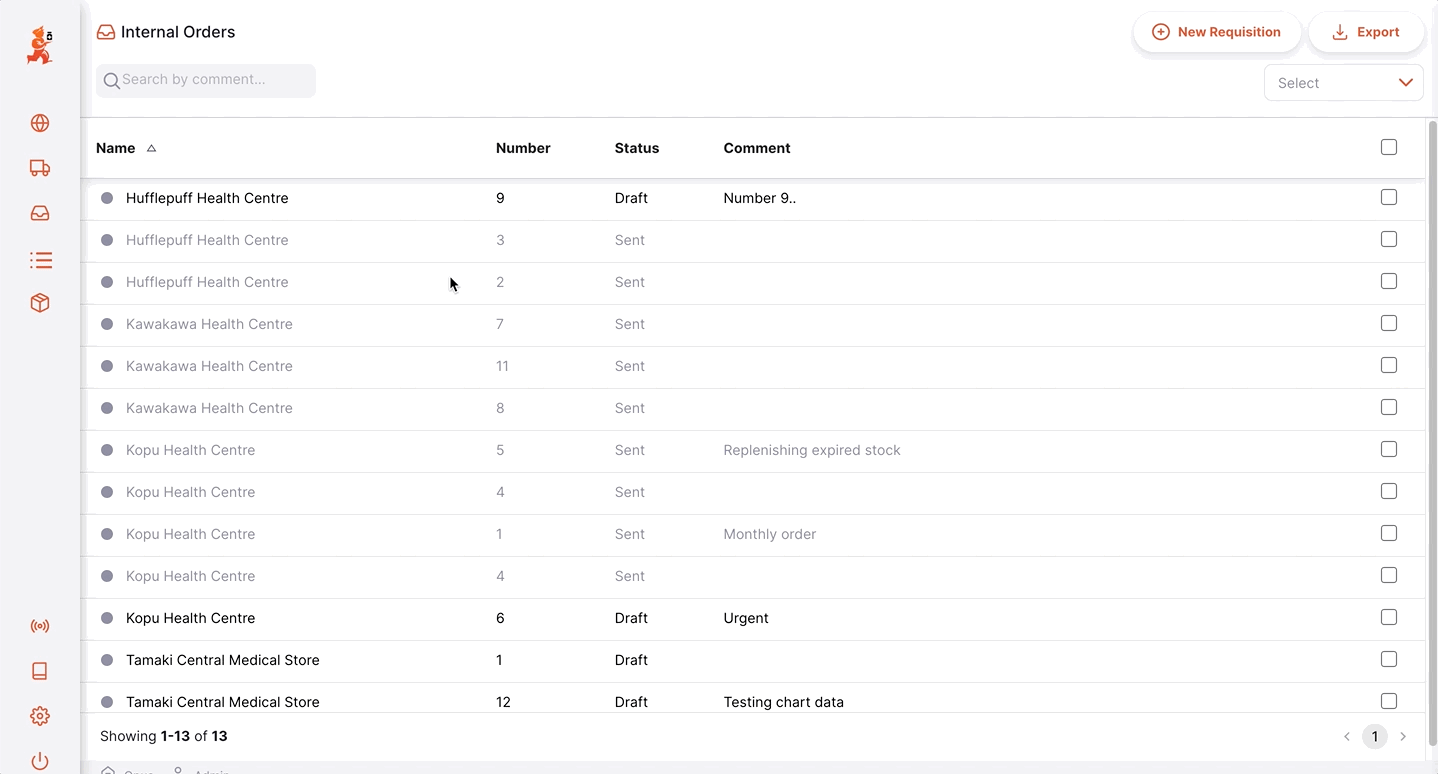Viewport: 1438px width, 774px height.
Task: Open the Replenishment inbox icon in the sidebar
Action: pyautogui.click(x=40, y=213)
